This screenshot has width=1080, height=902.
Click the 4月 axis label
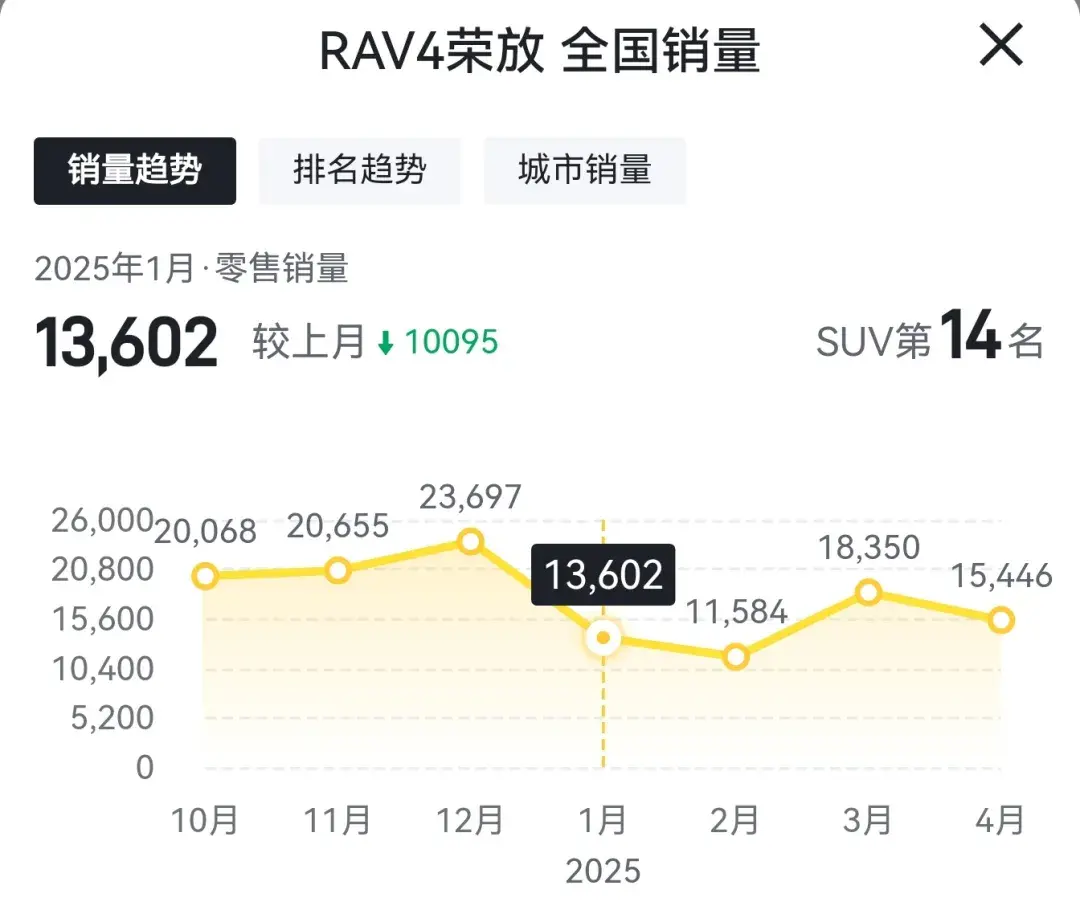pyautogui.click(x=1001, y=821)
